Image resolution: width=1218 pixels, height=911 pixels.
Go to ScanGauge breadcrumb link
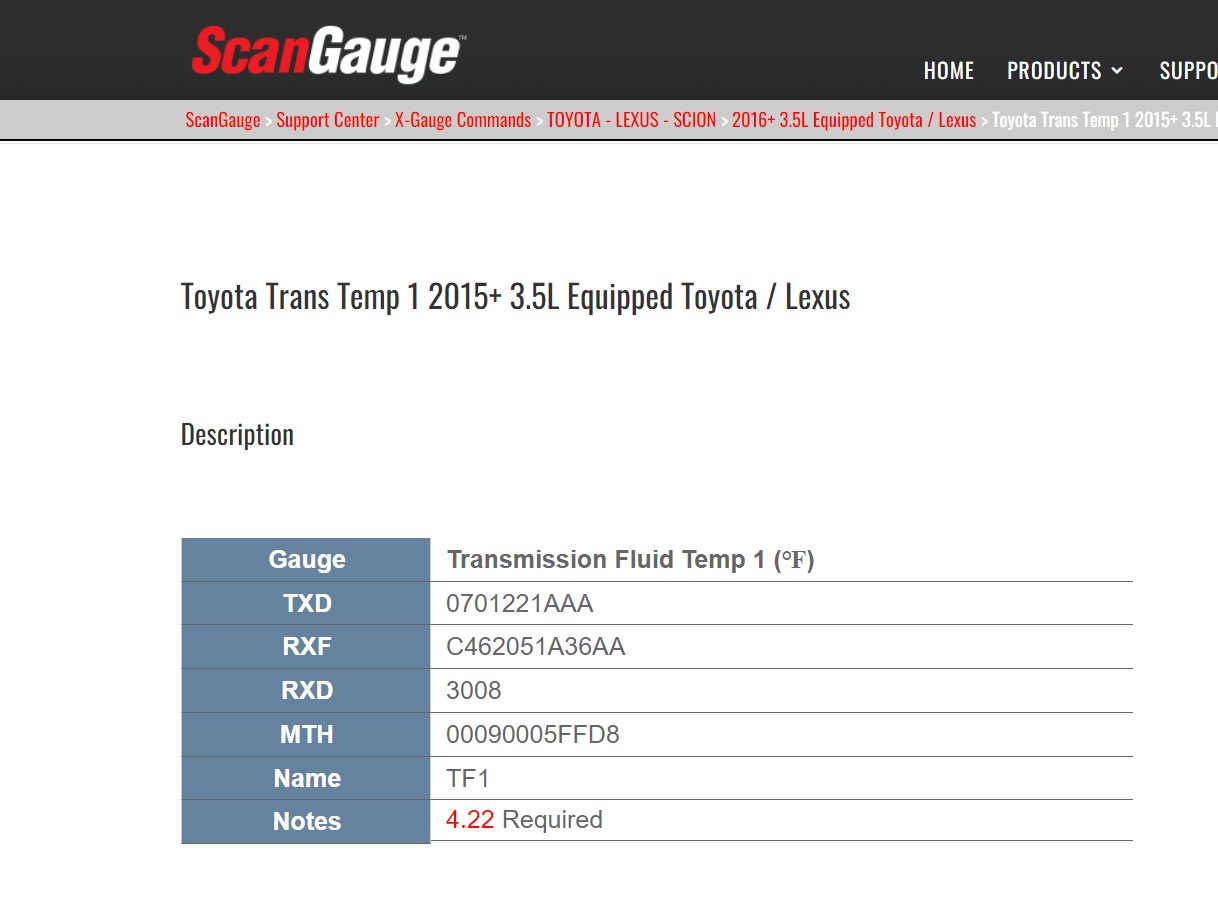coord(222,120)
